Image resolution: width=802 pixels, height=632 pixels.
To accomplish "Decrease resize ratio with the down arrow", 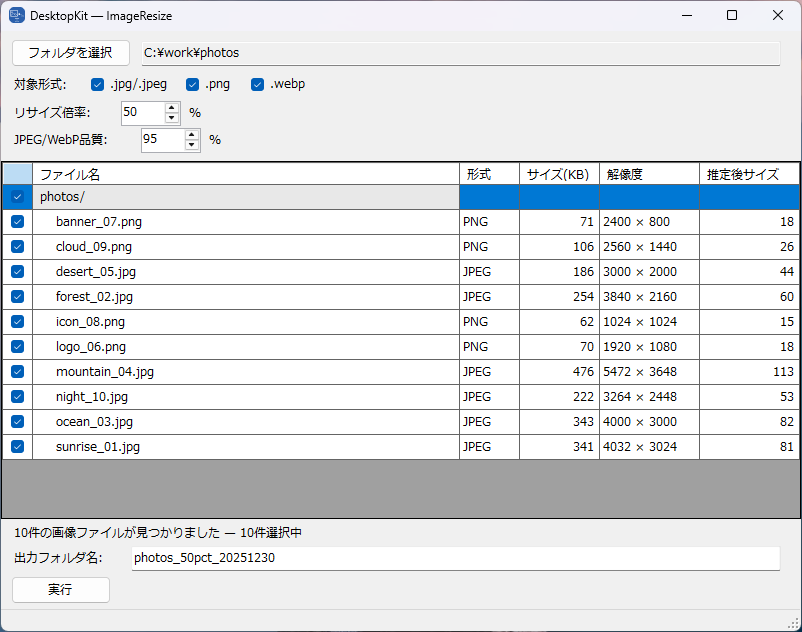I will tap(172, 118).
